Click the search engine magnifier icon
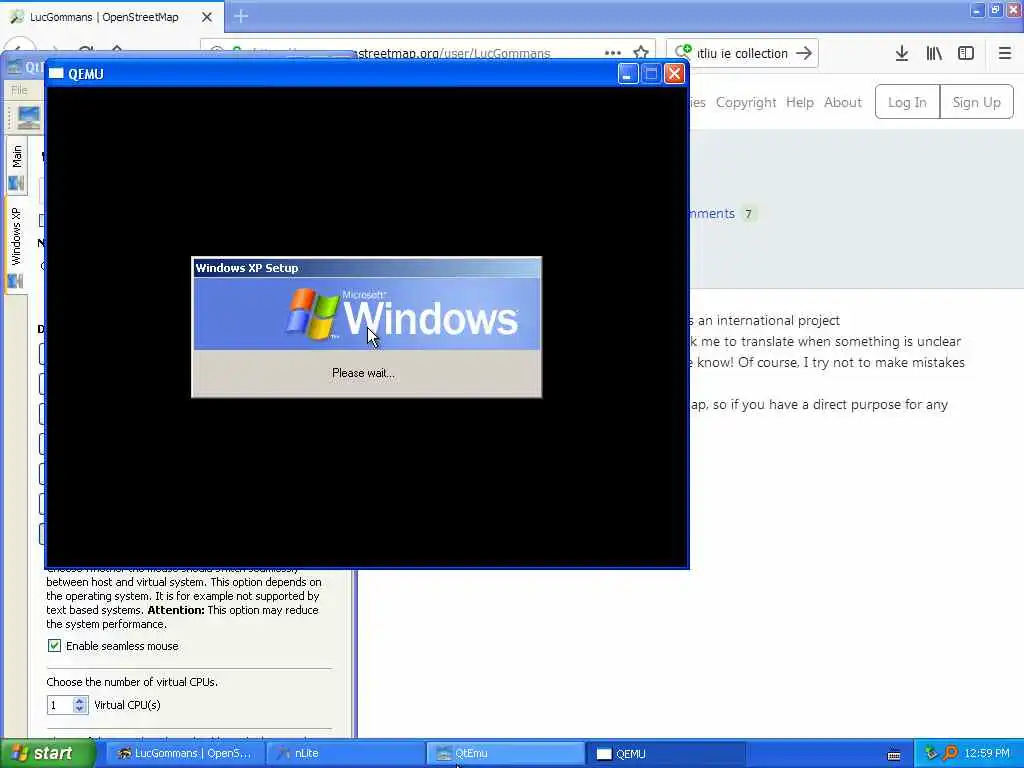1024x768 pixels. point(683,52)
